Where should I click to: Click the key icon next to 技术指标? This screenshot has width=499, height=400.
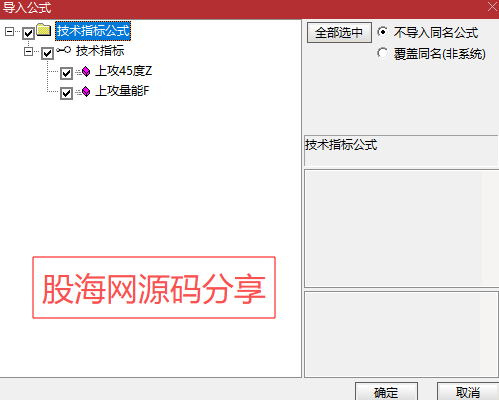[63, 50]
